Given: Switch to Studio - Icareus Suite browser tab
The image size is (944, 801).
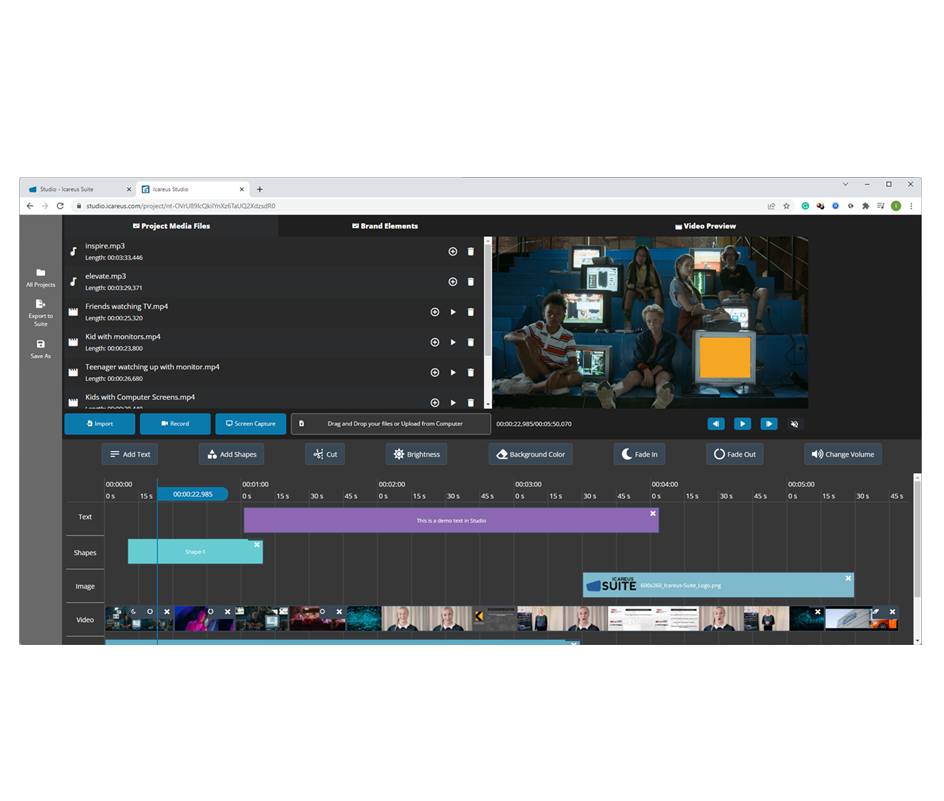Looking at the screenshot, I should pos(79,189).
